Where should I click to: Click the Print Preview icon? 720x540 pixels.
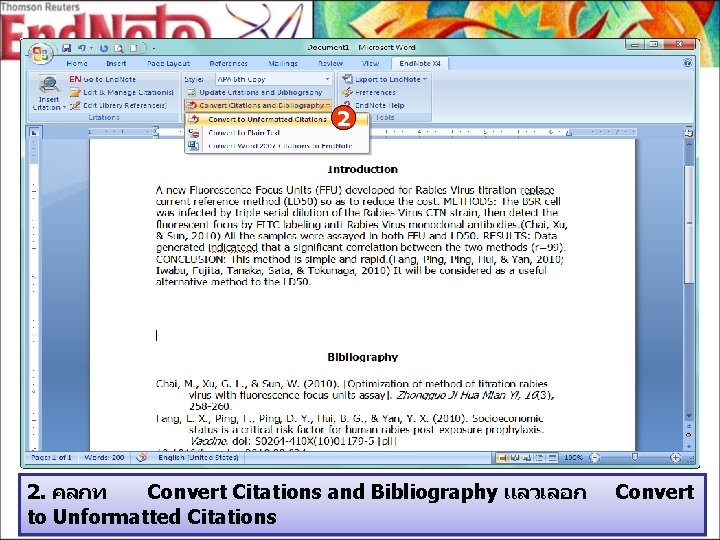pyautogui.click(x=118, y=48)
